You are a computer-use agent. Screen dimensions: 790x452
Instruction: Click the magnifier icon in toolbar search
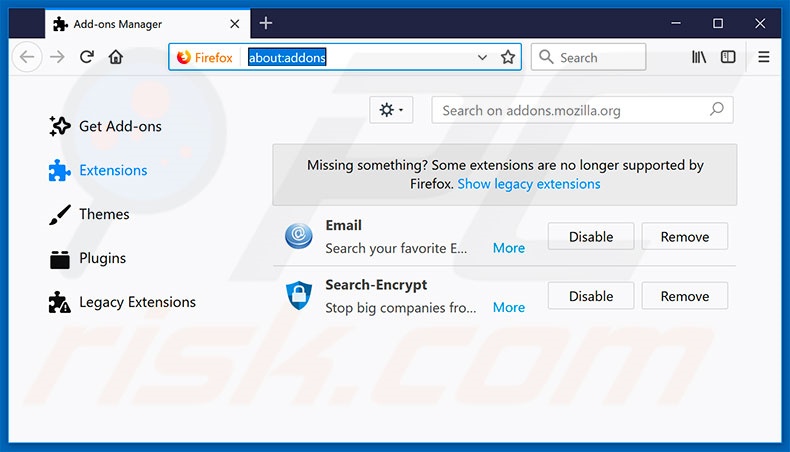click(x=546, y=56)
